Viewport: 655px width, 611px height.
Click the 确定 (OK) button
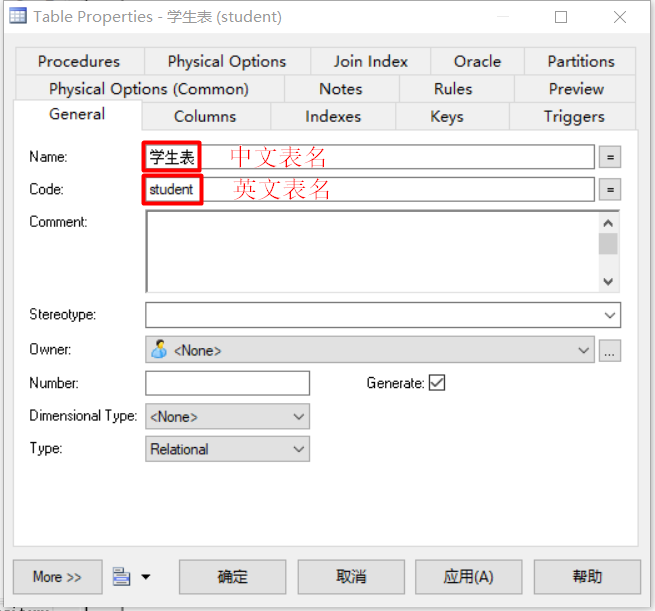pos(233,577)
